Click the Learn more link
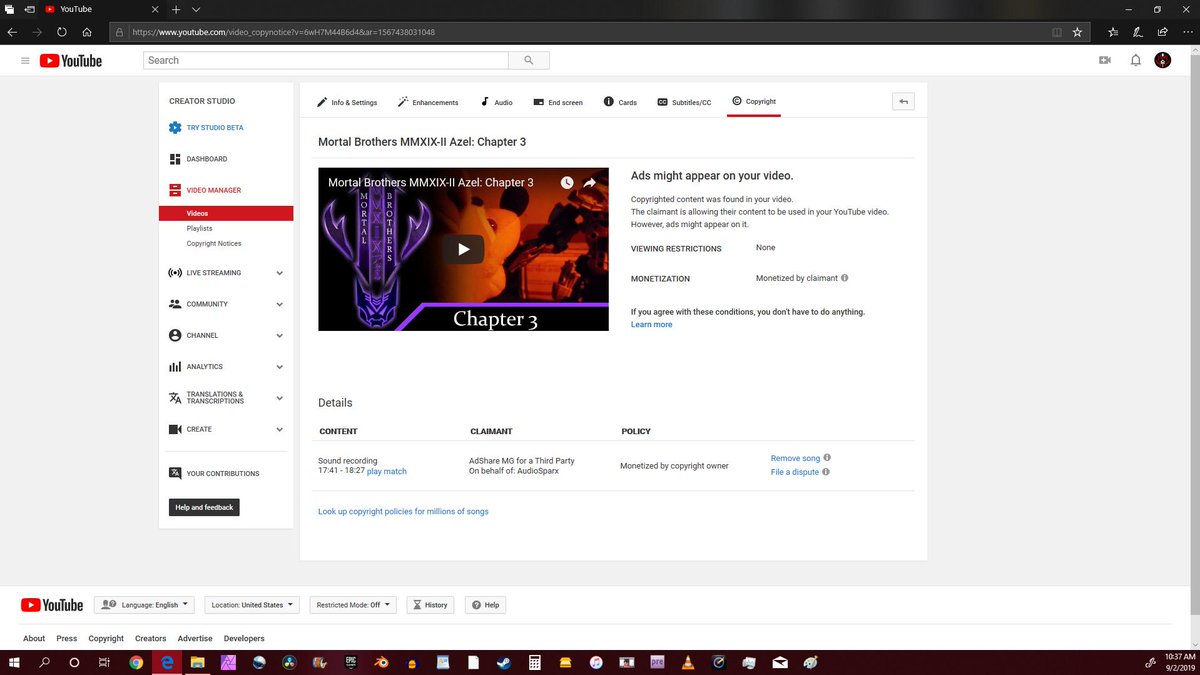Screen dimensions: 1200x675 tap(652, 324)
